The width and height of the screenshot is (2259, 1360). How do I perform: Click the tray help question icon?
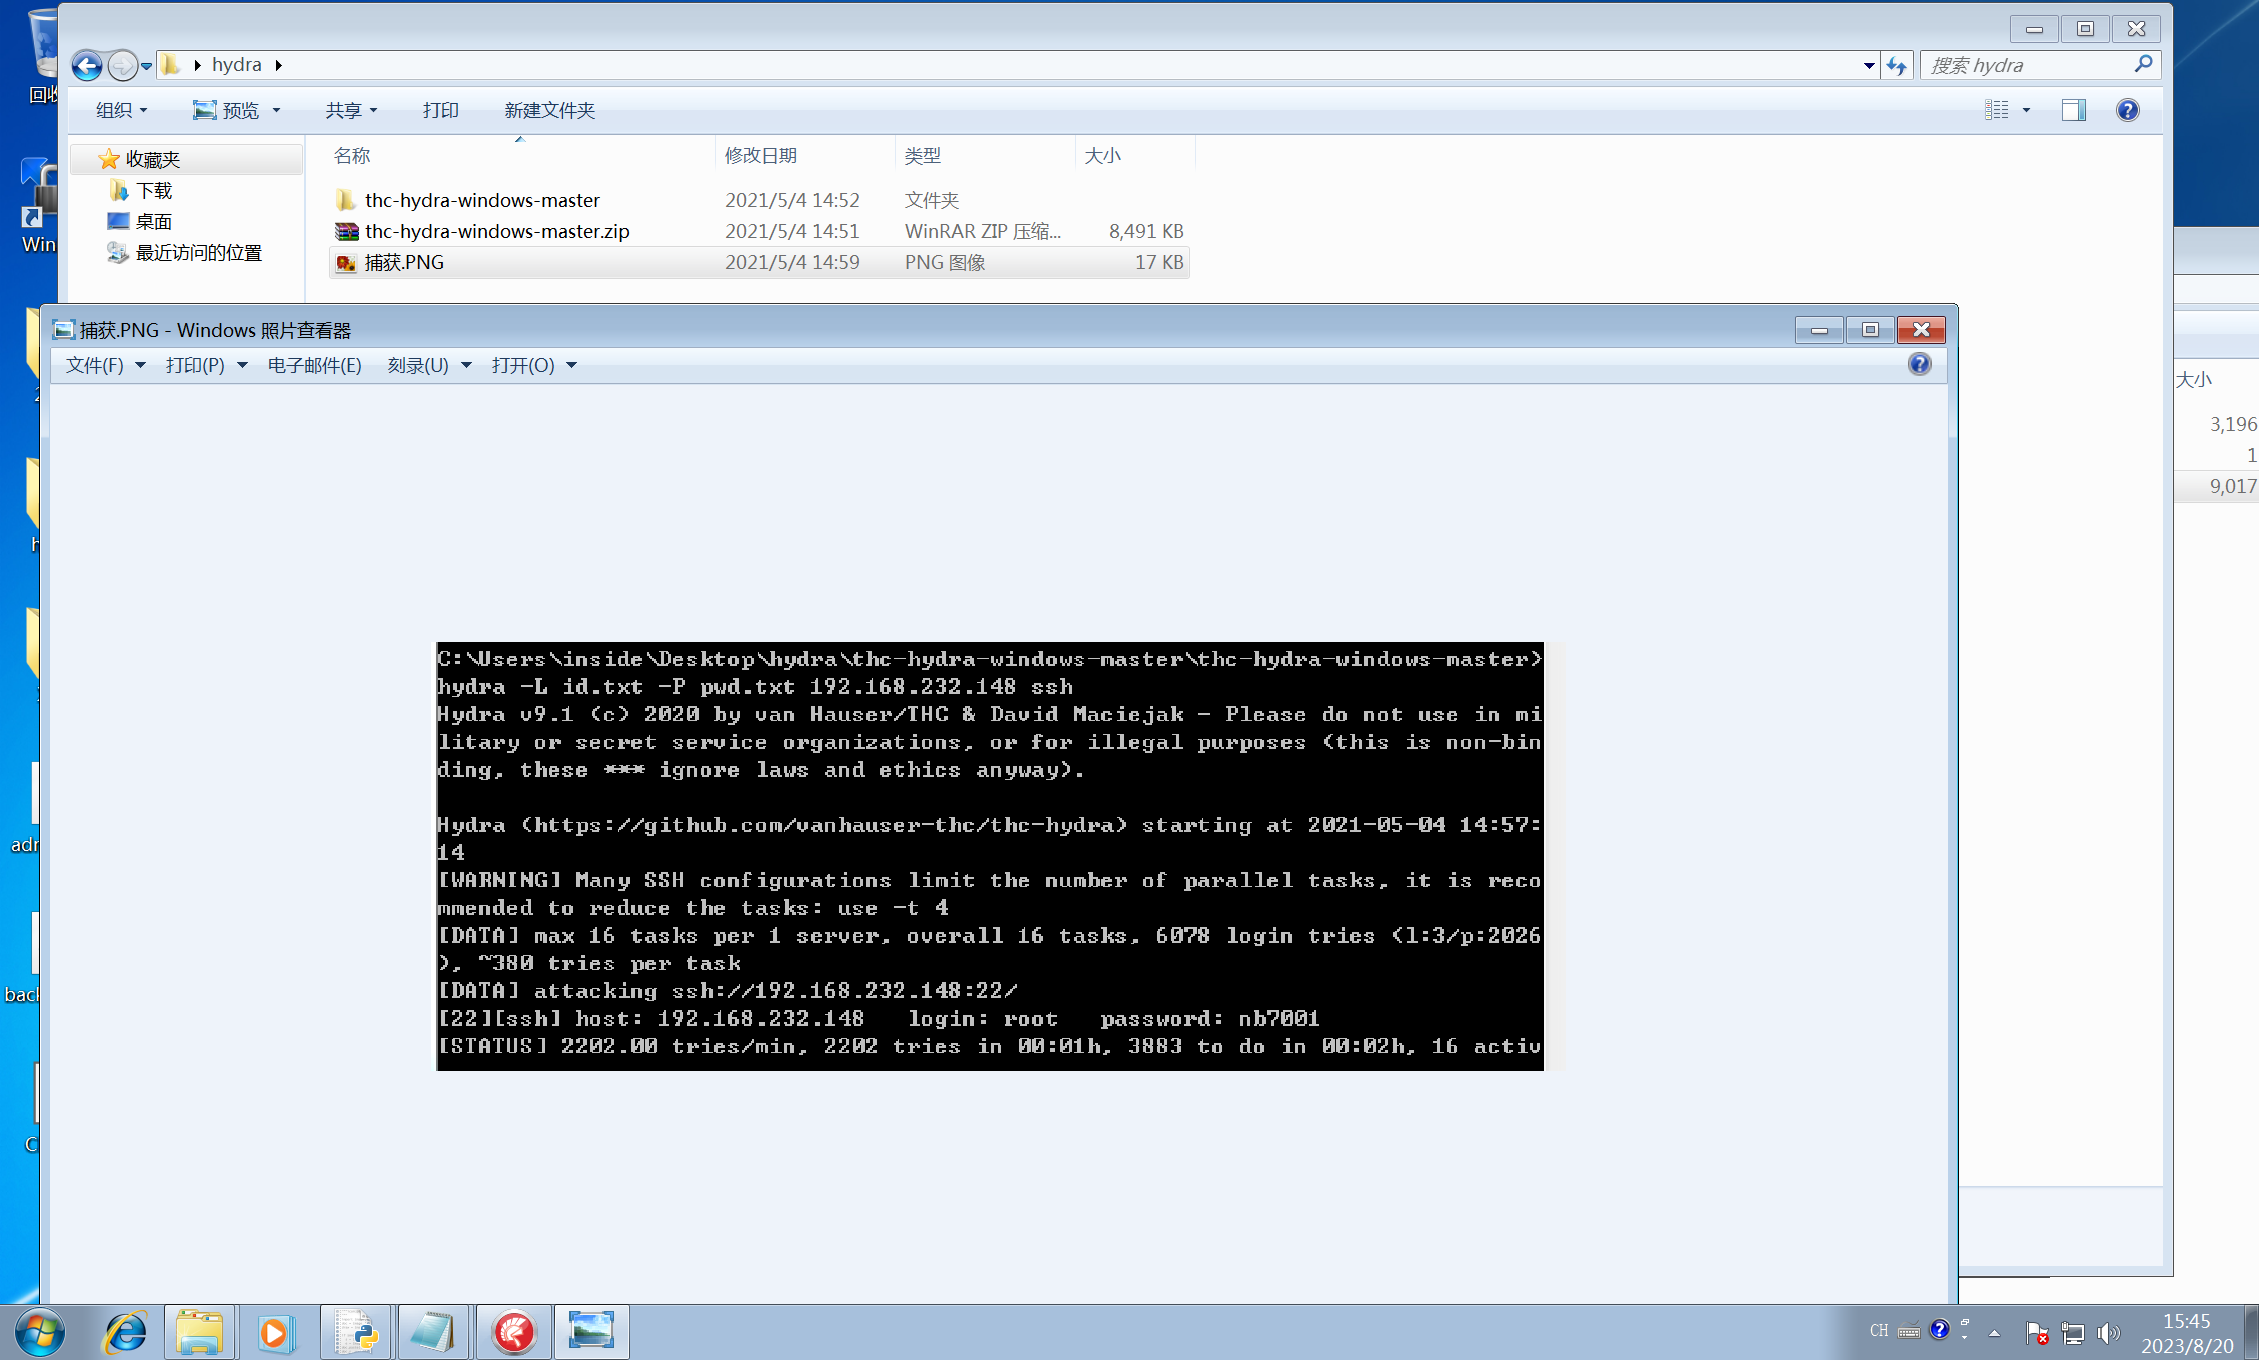coord(1939,1329)
